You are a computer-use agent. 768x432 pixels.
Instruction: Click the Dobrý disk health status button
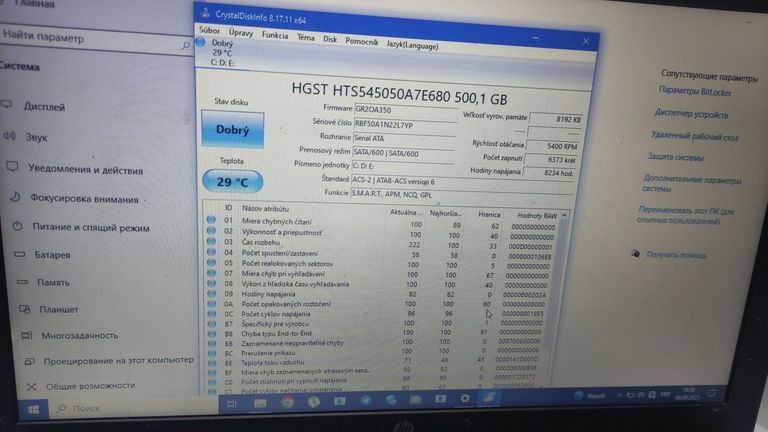pos(233,130)
